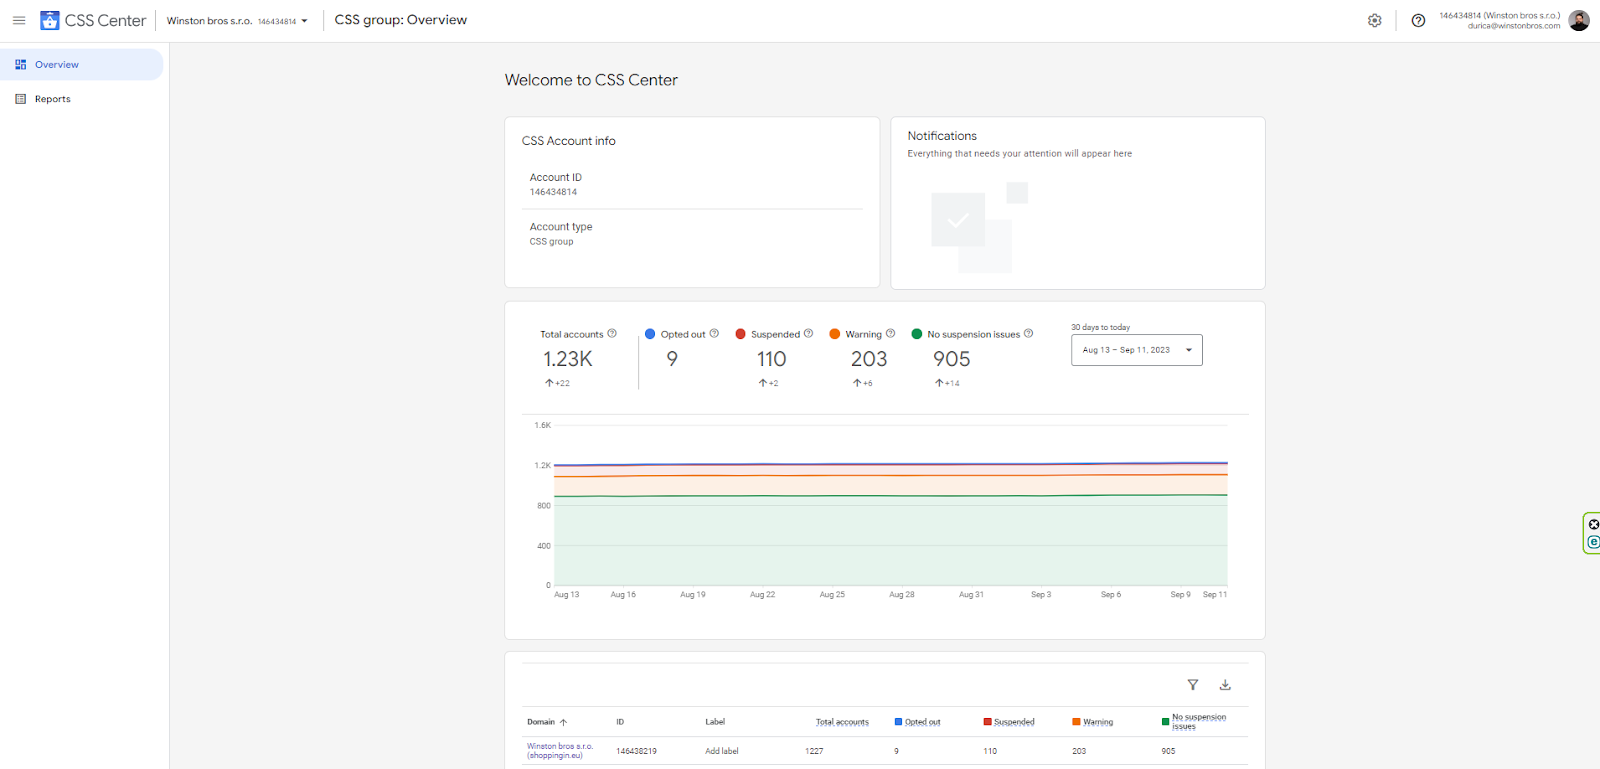Viewport: 1600px width, 769px height.
Task: Click the ID column header
Action: click(x=620, y=722)
